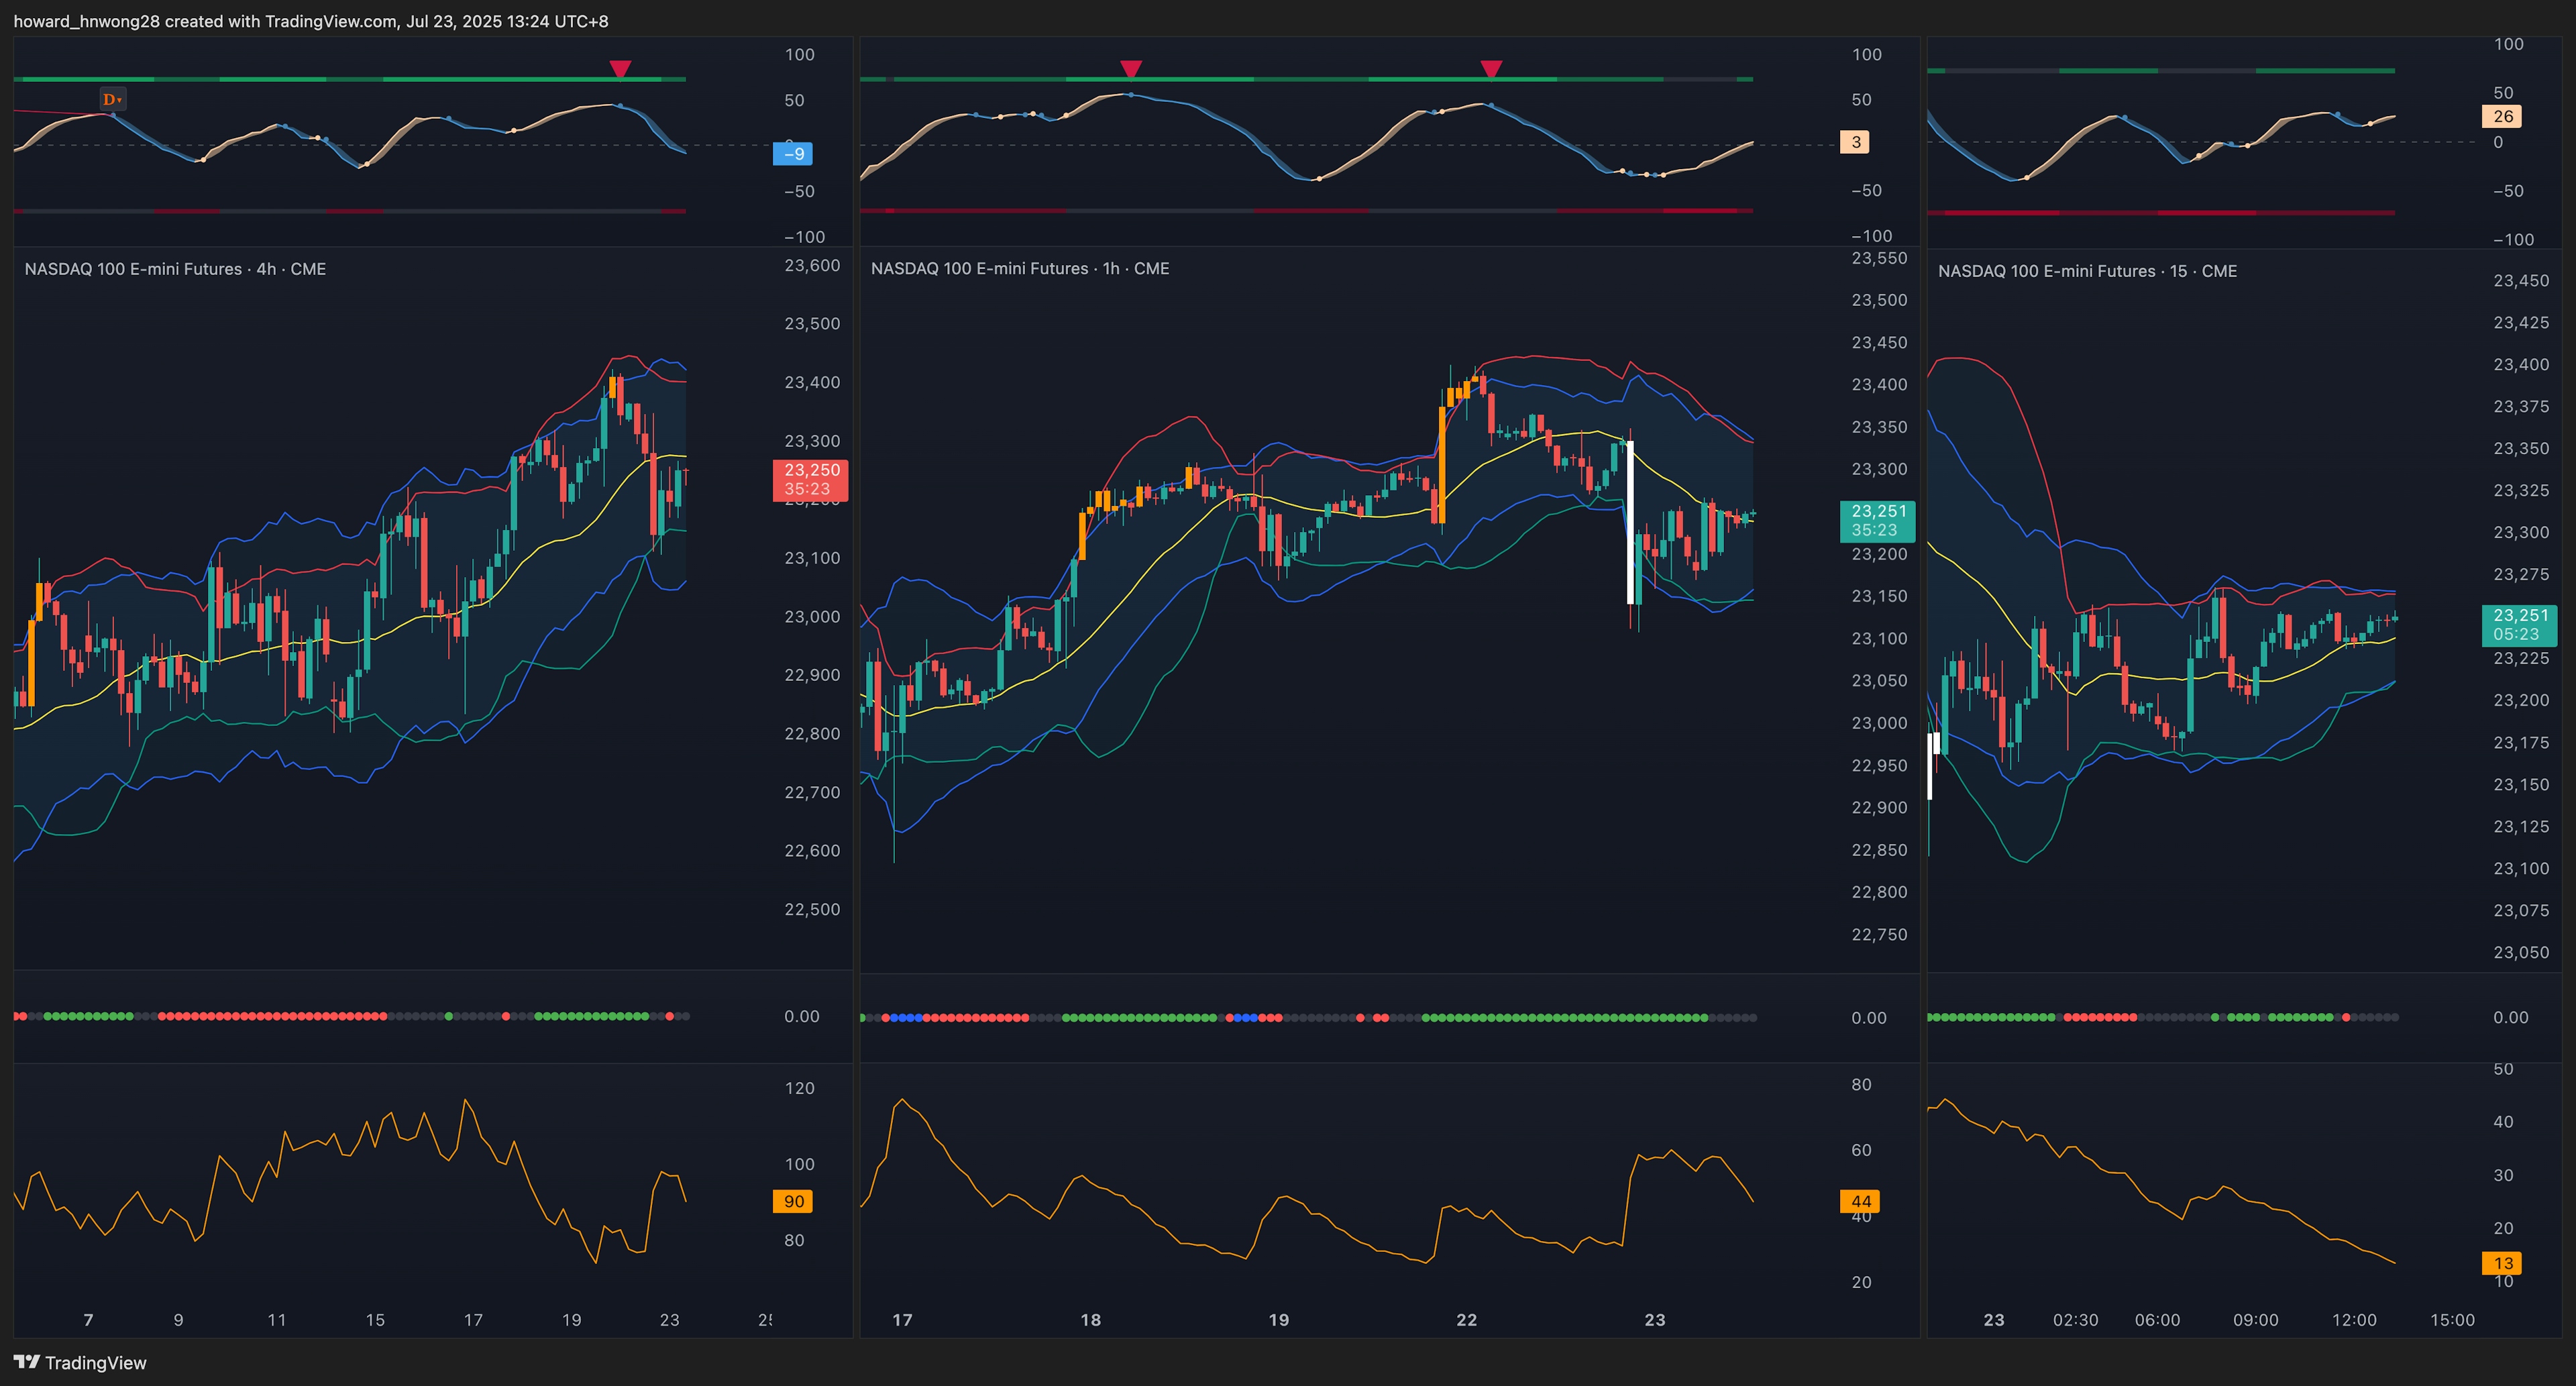This screenshot has height=1386, width=2576.
Task: Click the 0.00 scale label on 4h dot indicator
Action: (x=802, y=1016)
